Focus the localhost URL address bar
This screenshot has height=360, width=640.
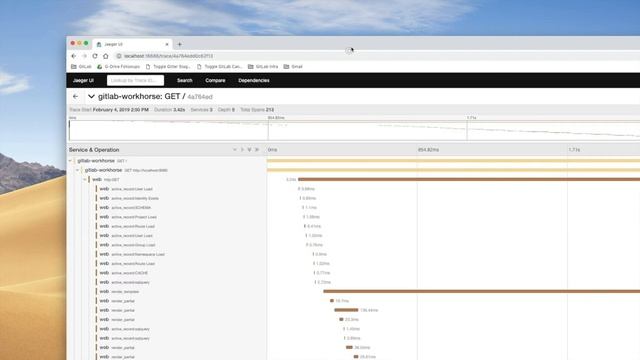pos(168,56)
